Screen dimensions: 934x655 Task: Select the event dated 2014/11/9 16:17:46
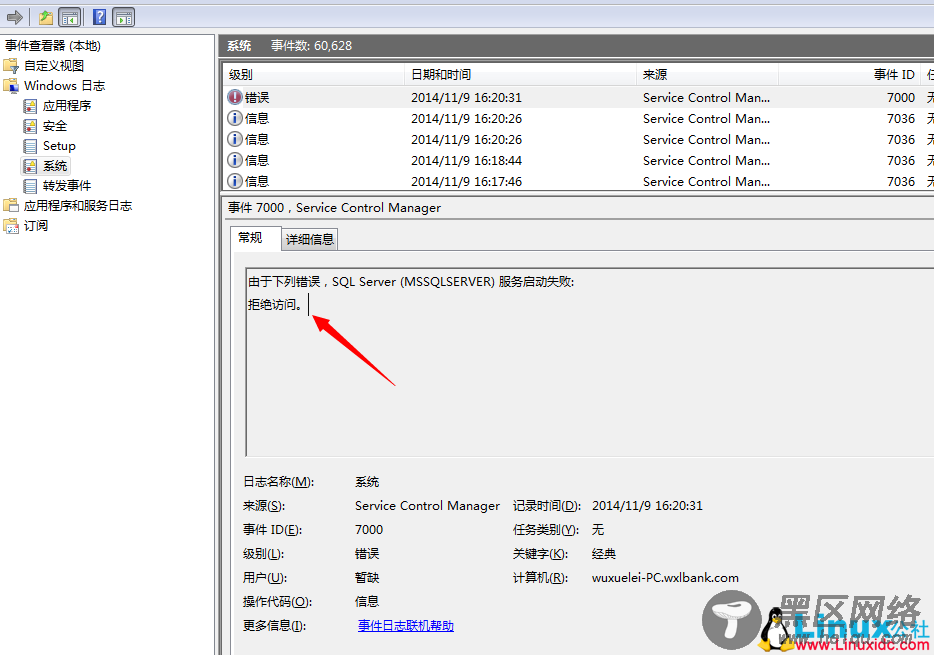[x=578, y=181]
